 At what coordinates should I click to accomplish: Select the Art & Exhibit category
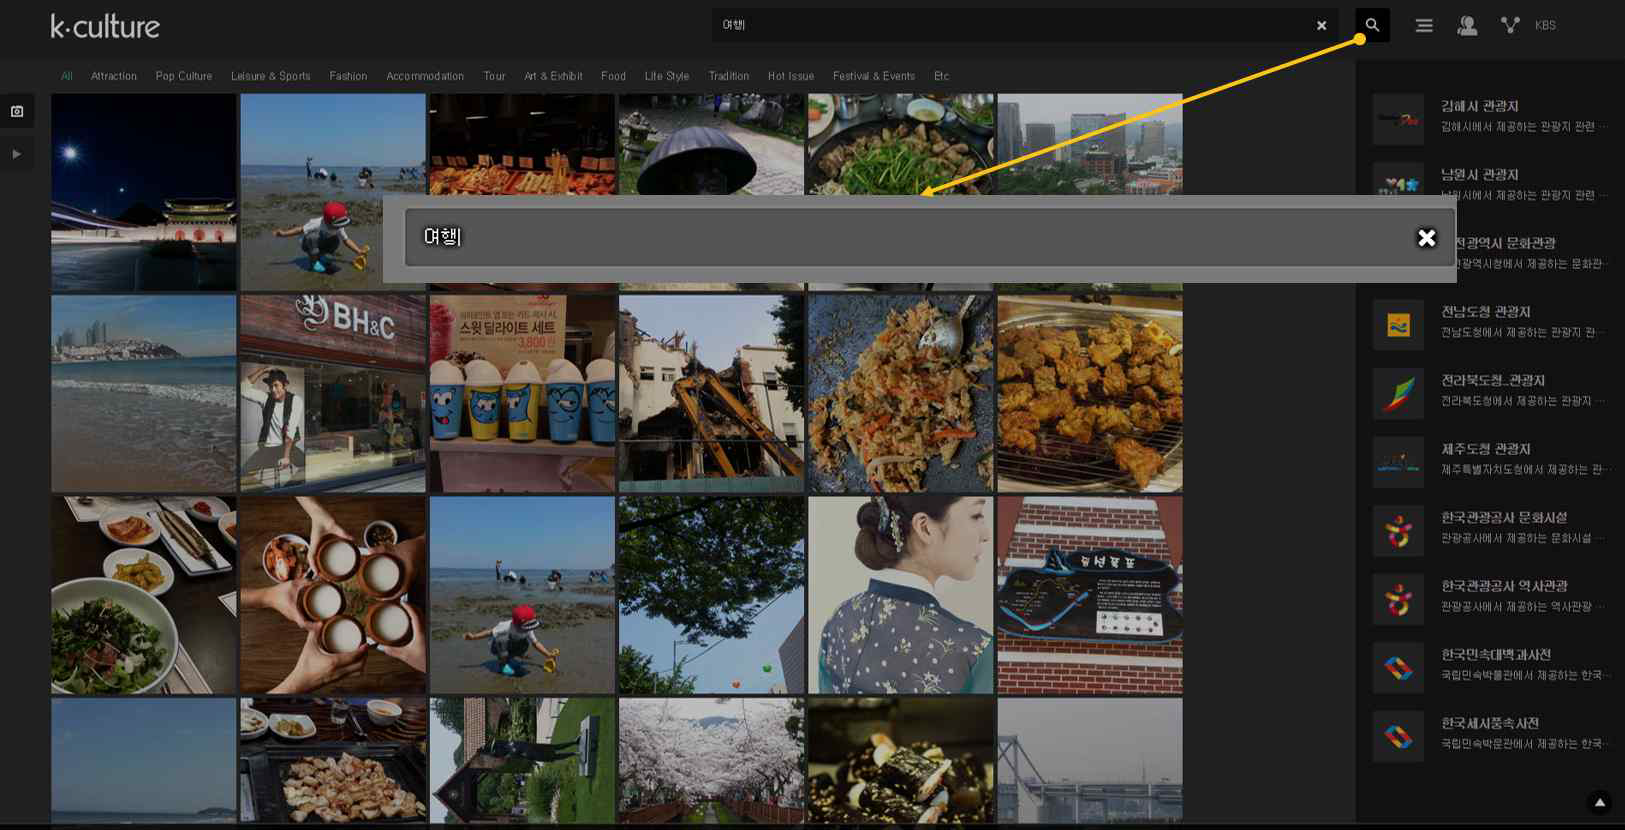(x=553, y=76)
